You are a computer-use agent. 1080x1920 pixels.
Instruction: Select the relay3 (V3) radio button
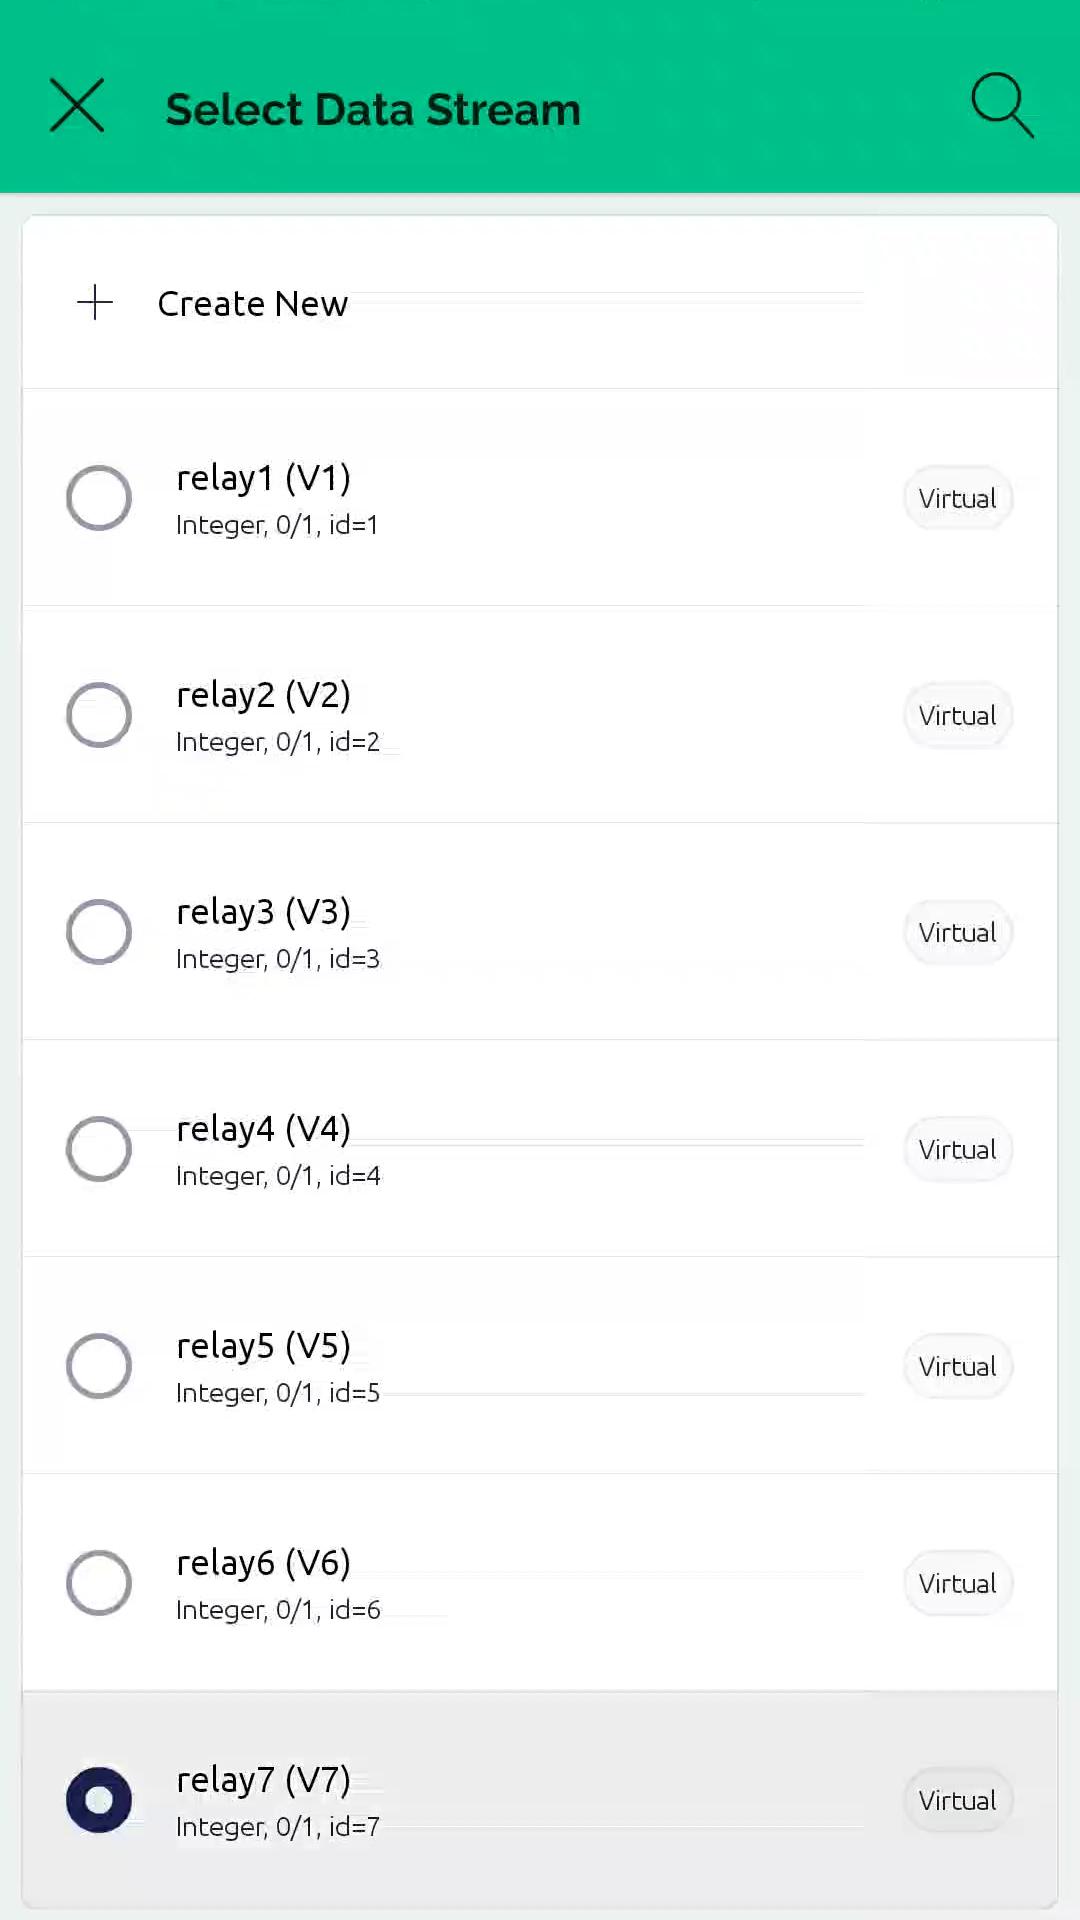point(99,932)
